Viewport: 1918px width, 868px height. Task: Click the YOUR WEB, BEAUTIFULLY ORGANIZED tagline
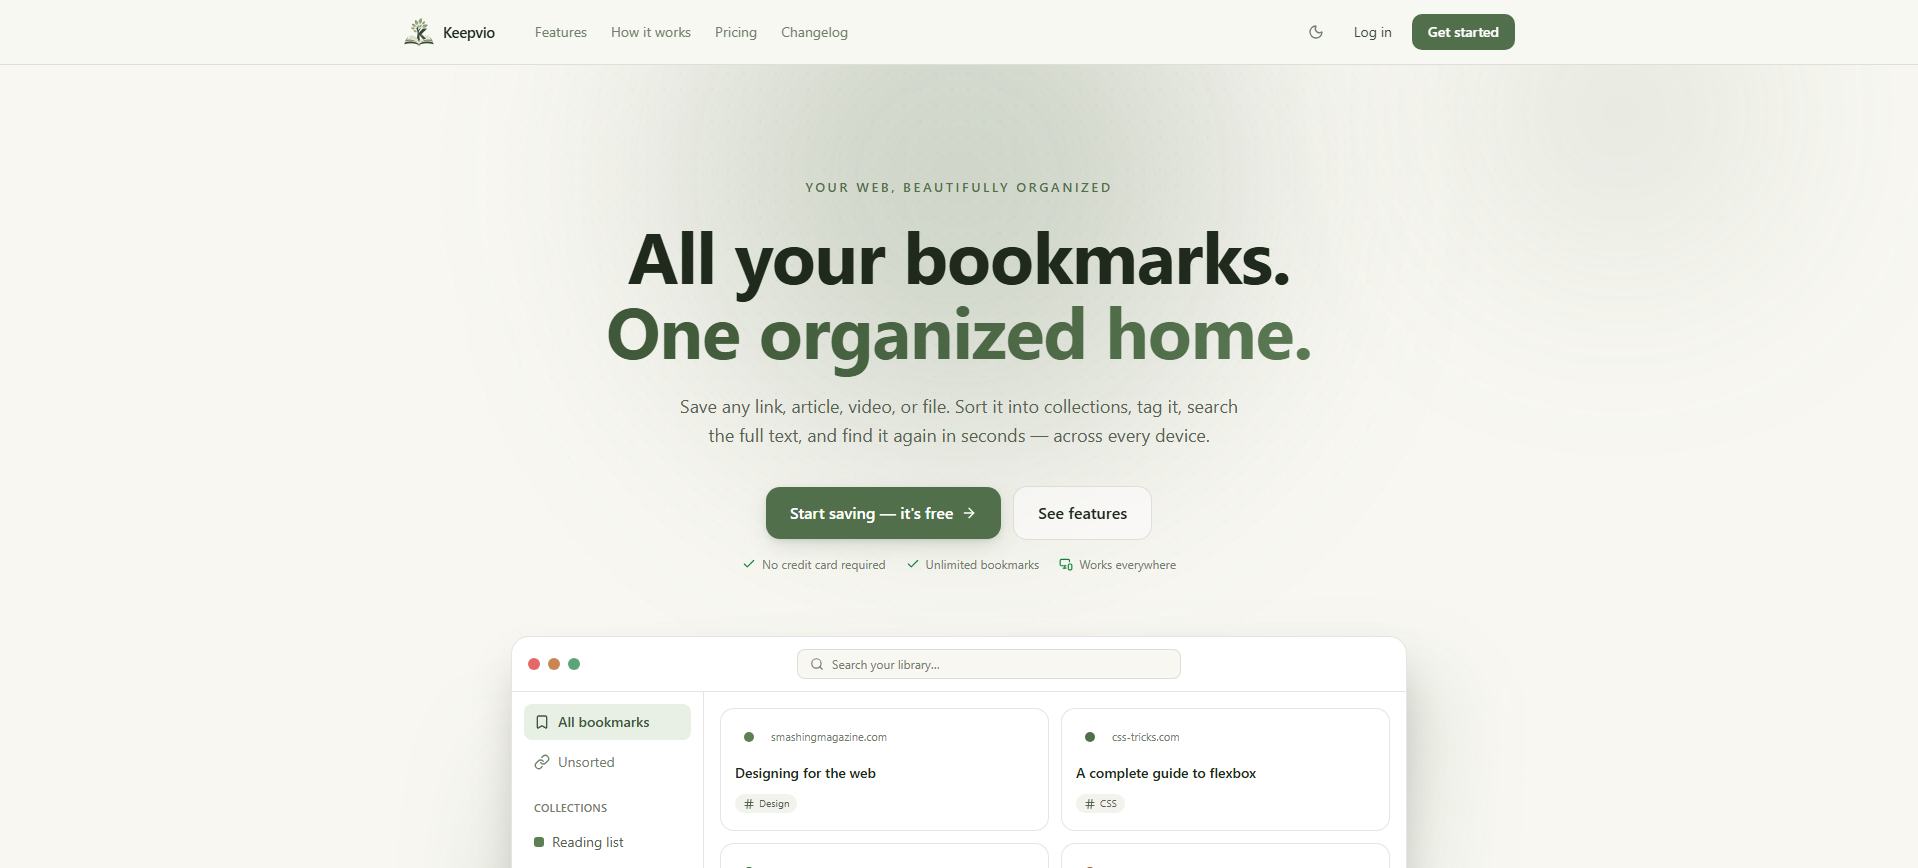point(959,188)
